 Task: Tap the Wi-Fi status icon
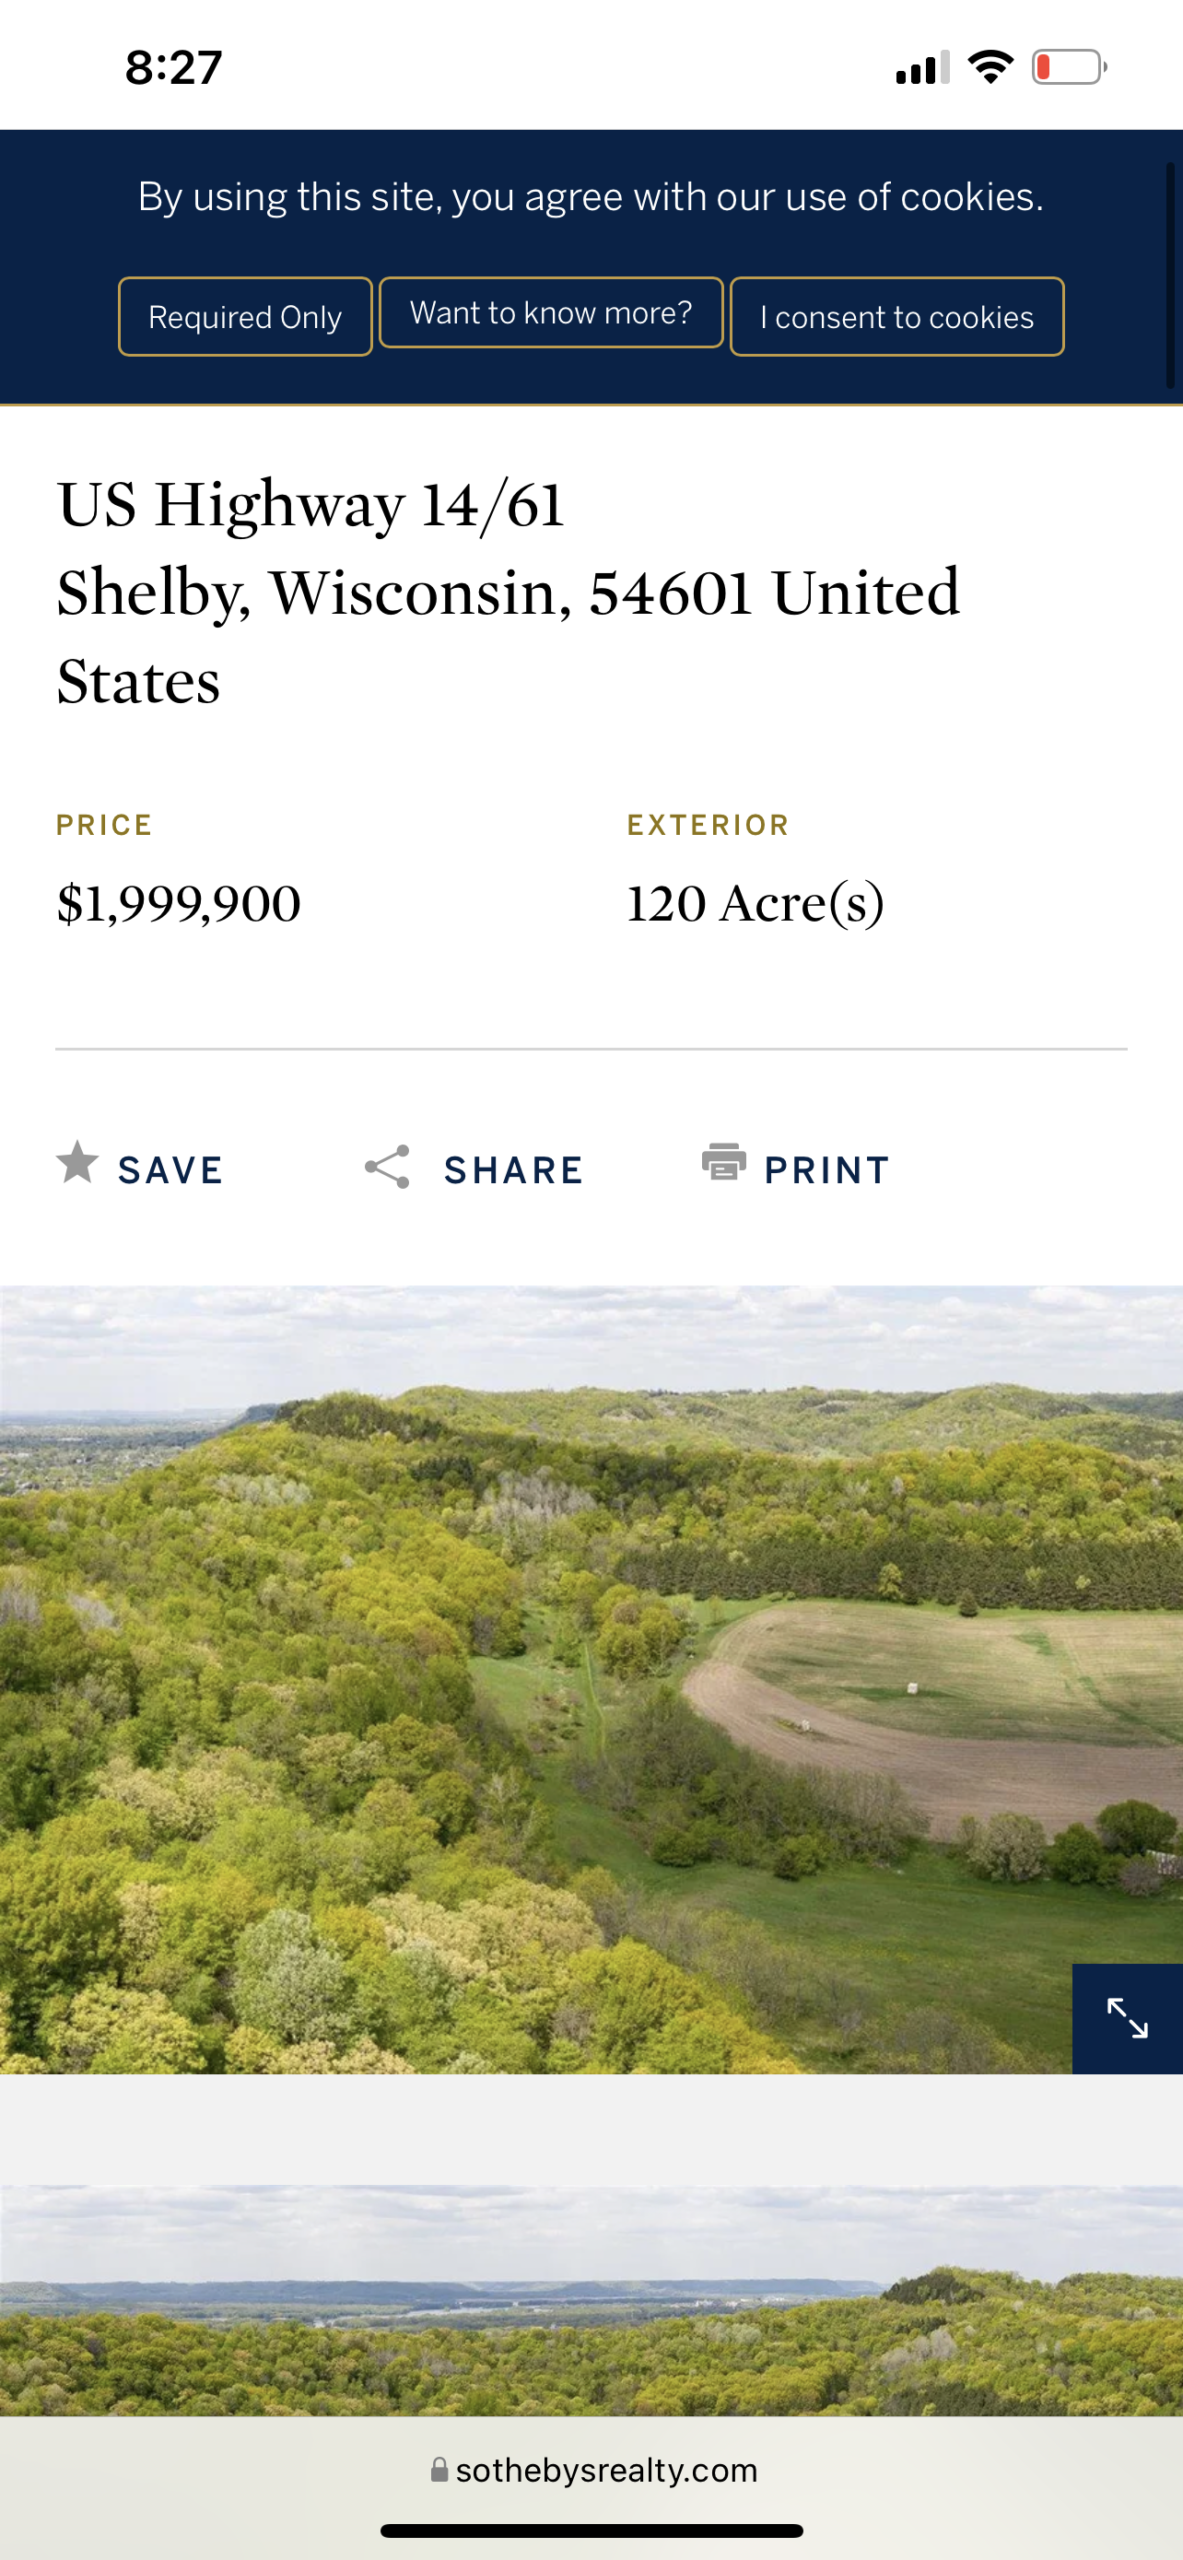(x=990, y=67)
